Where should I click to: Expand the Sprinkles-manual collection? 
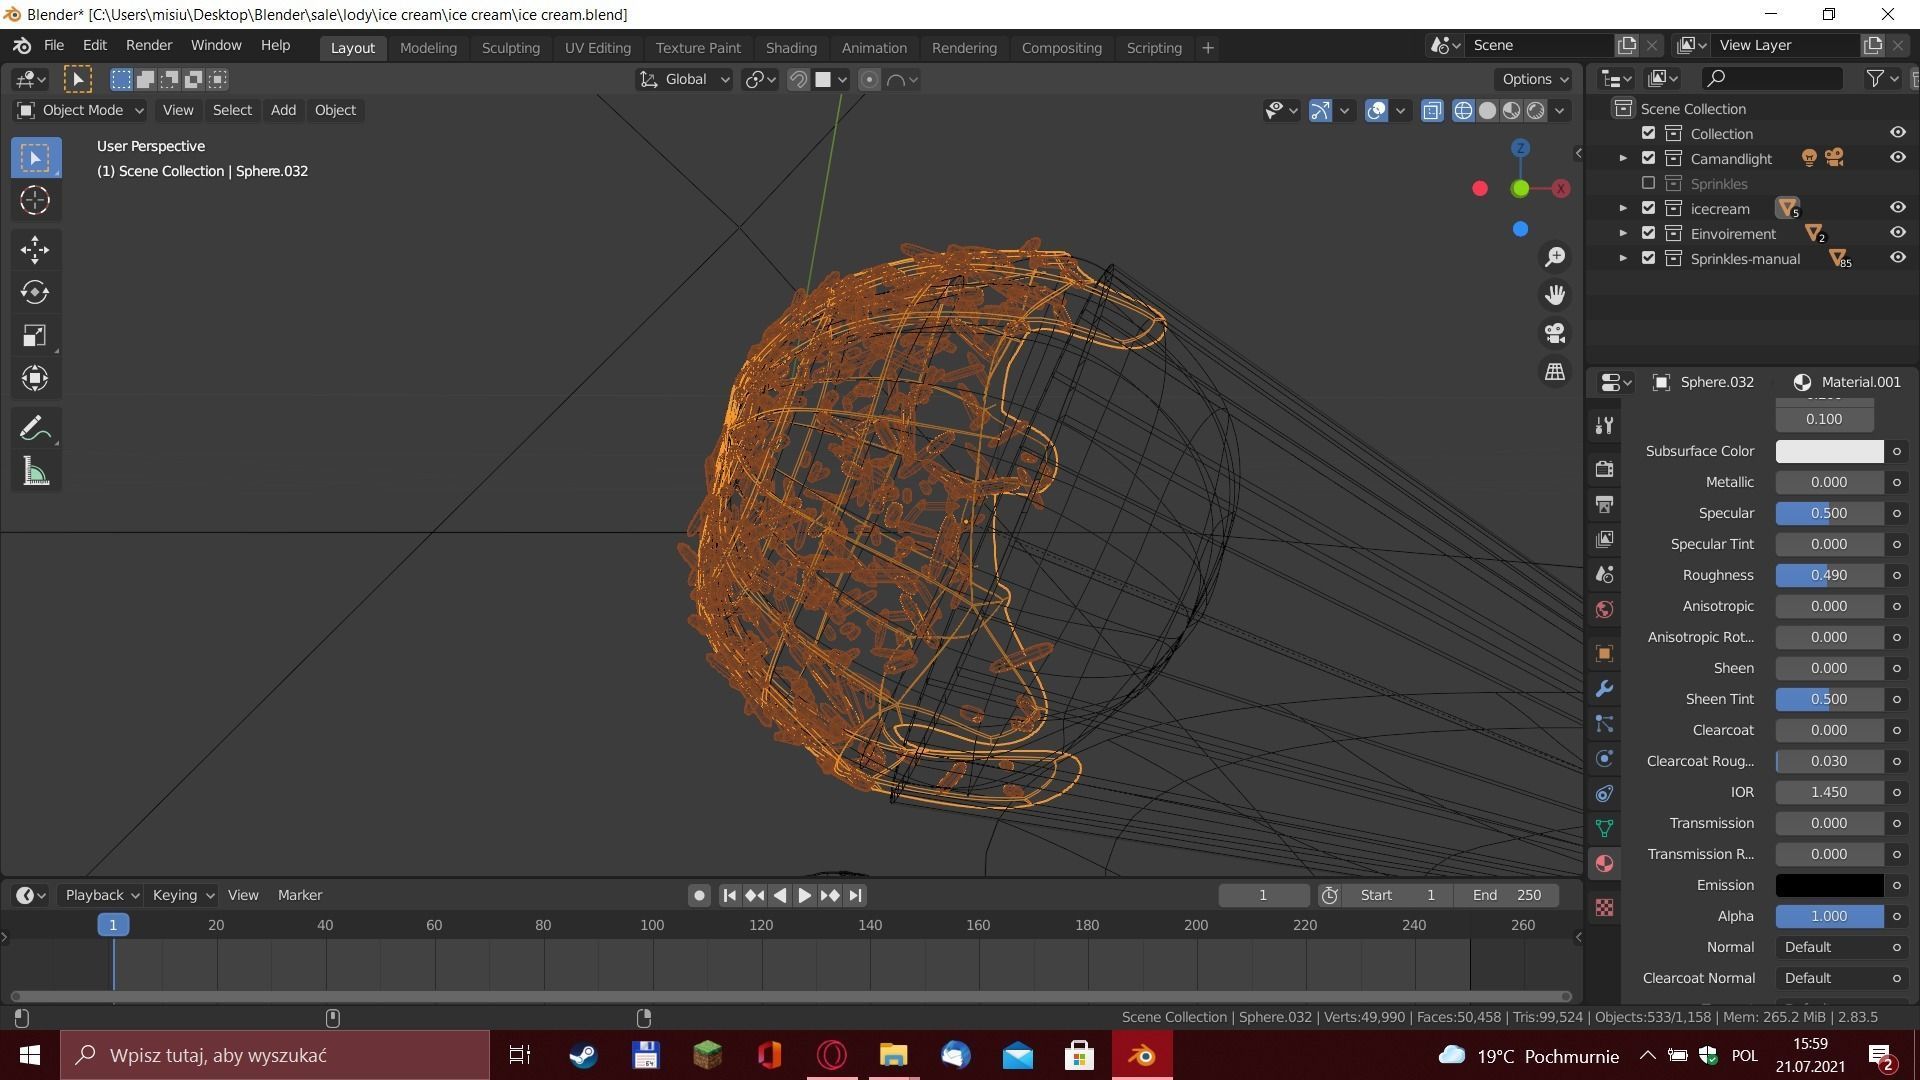[x=1623, y=259]
